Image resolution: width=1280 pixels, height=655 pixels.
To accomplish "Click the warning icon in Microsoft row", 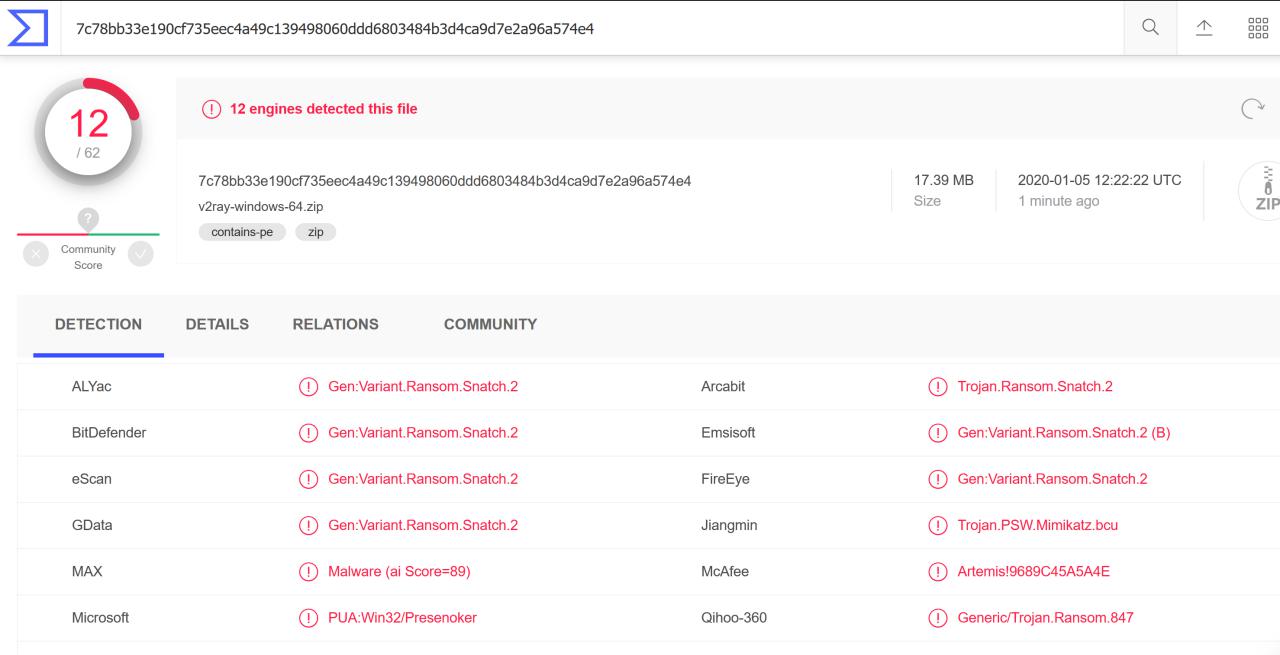I will tap(309, 618).
